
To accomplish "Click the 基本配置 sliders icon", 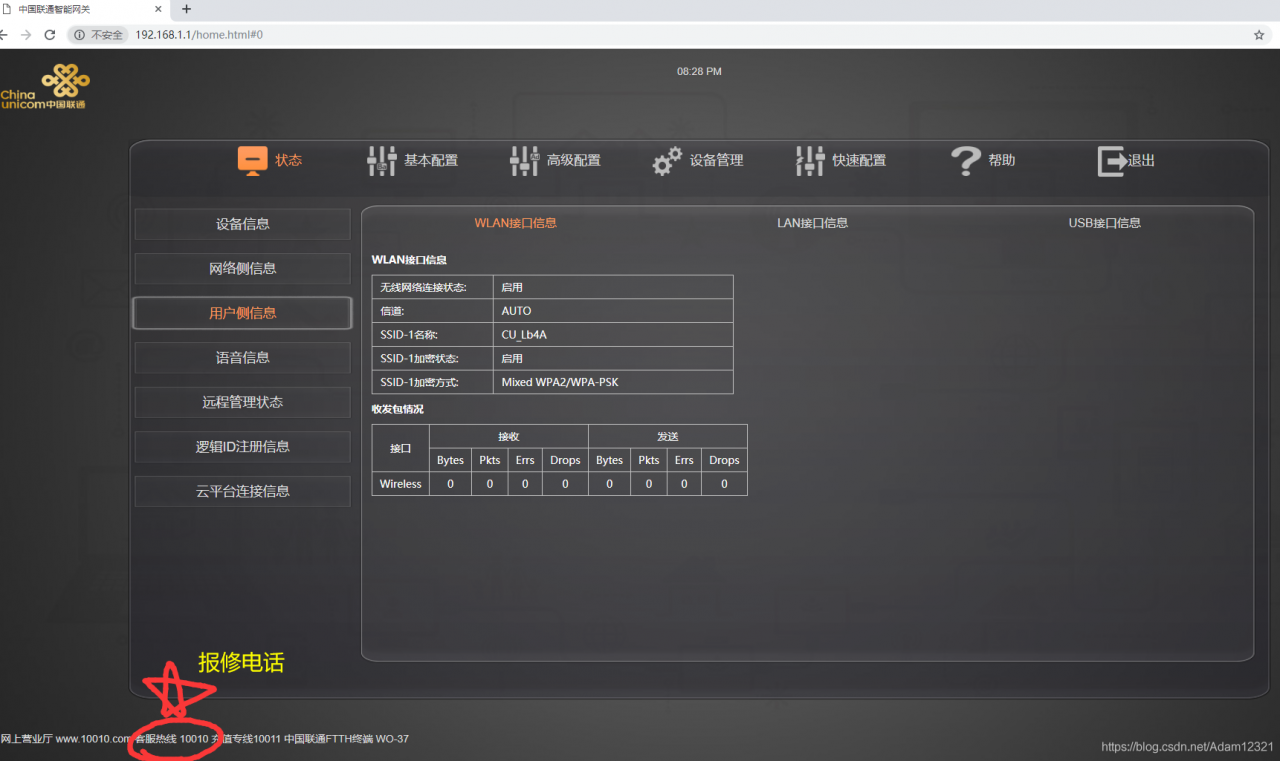I will [382, 161].
